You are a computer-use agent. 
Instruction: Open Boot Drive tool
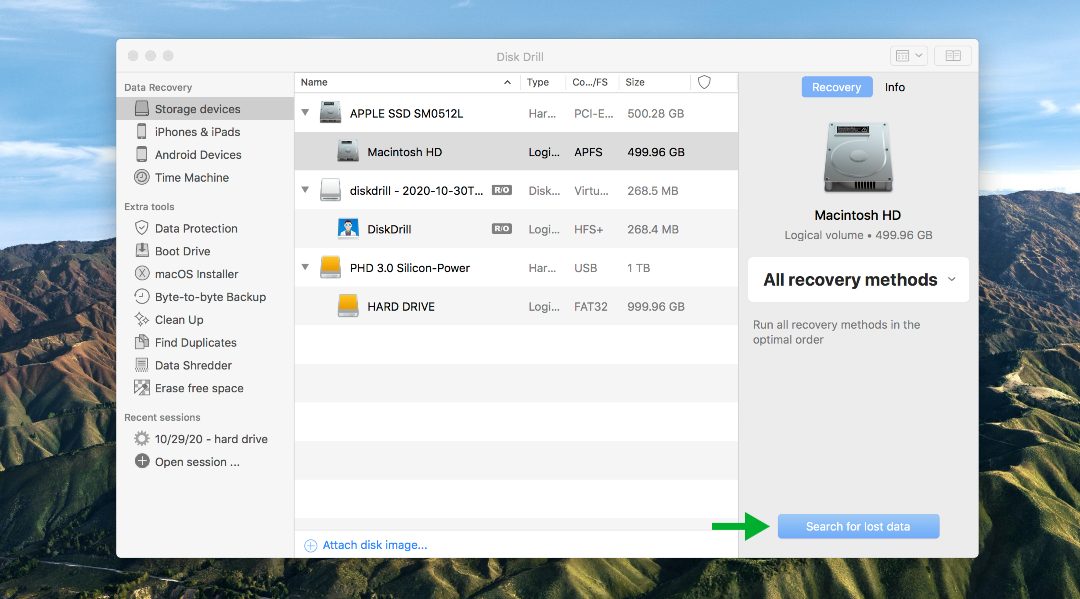coord(182,251)
